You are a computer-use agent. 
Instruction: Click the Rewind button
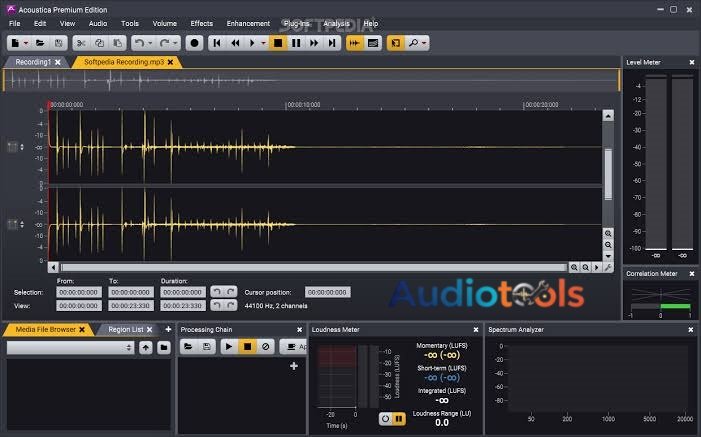pyautogui.click(x=235, y=43)
